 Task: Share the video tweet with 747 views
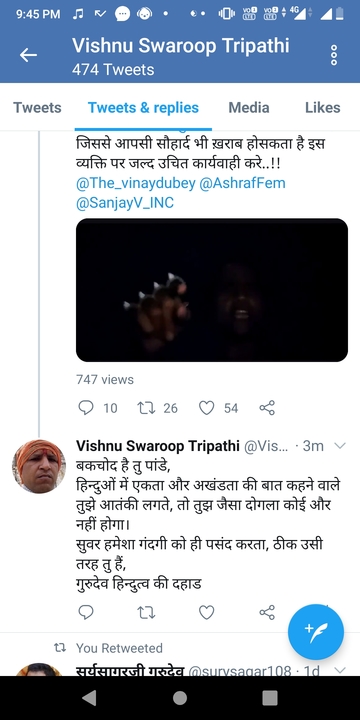(267, 407)
